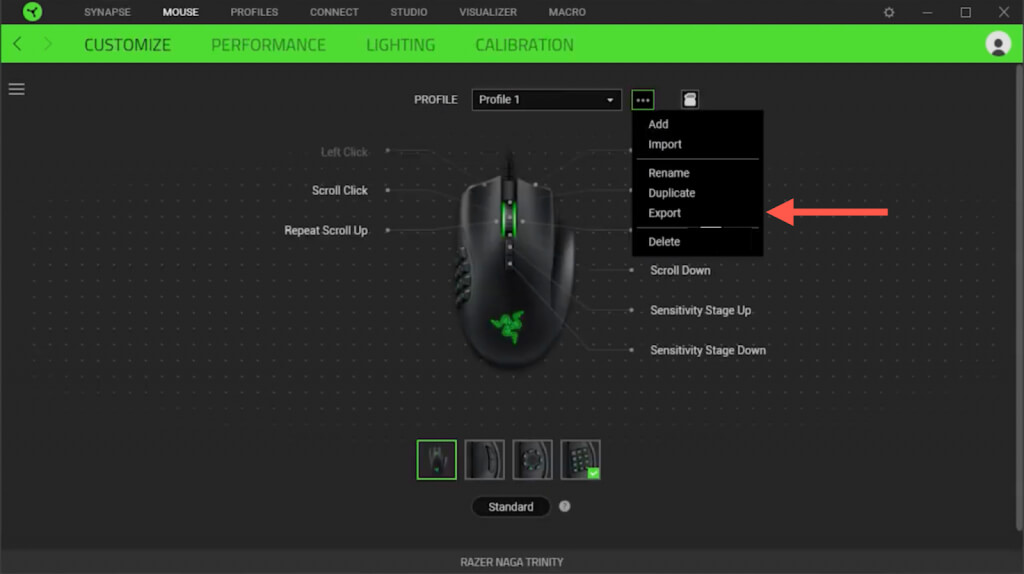1024x574 pixels.
Task: Switch to the SYNAPSE tab
Action: tap(107, 12)
